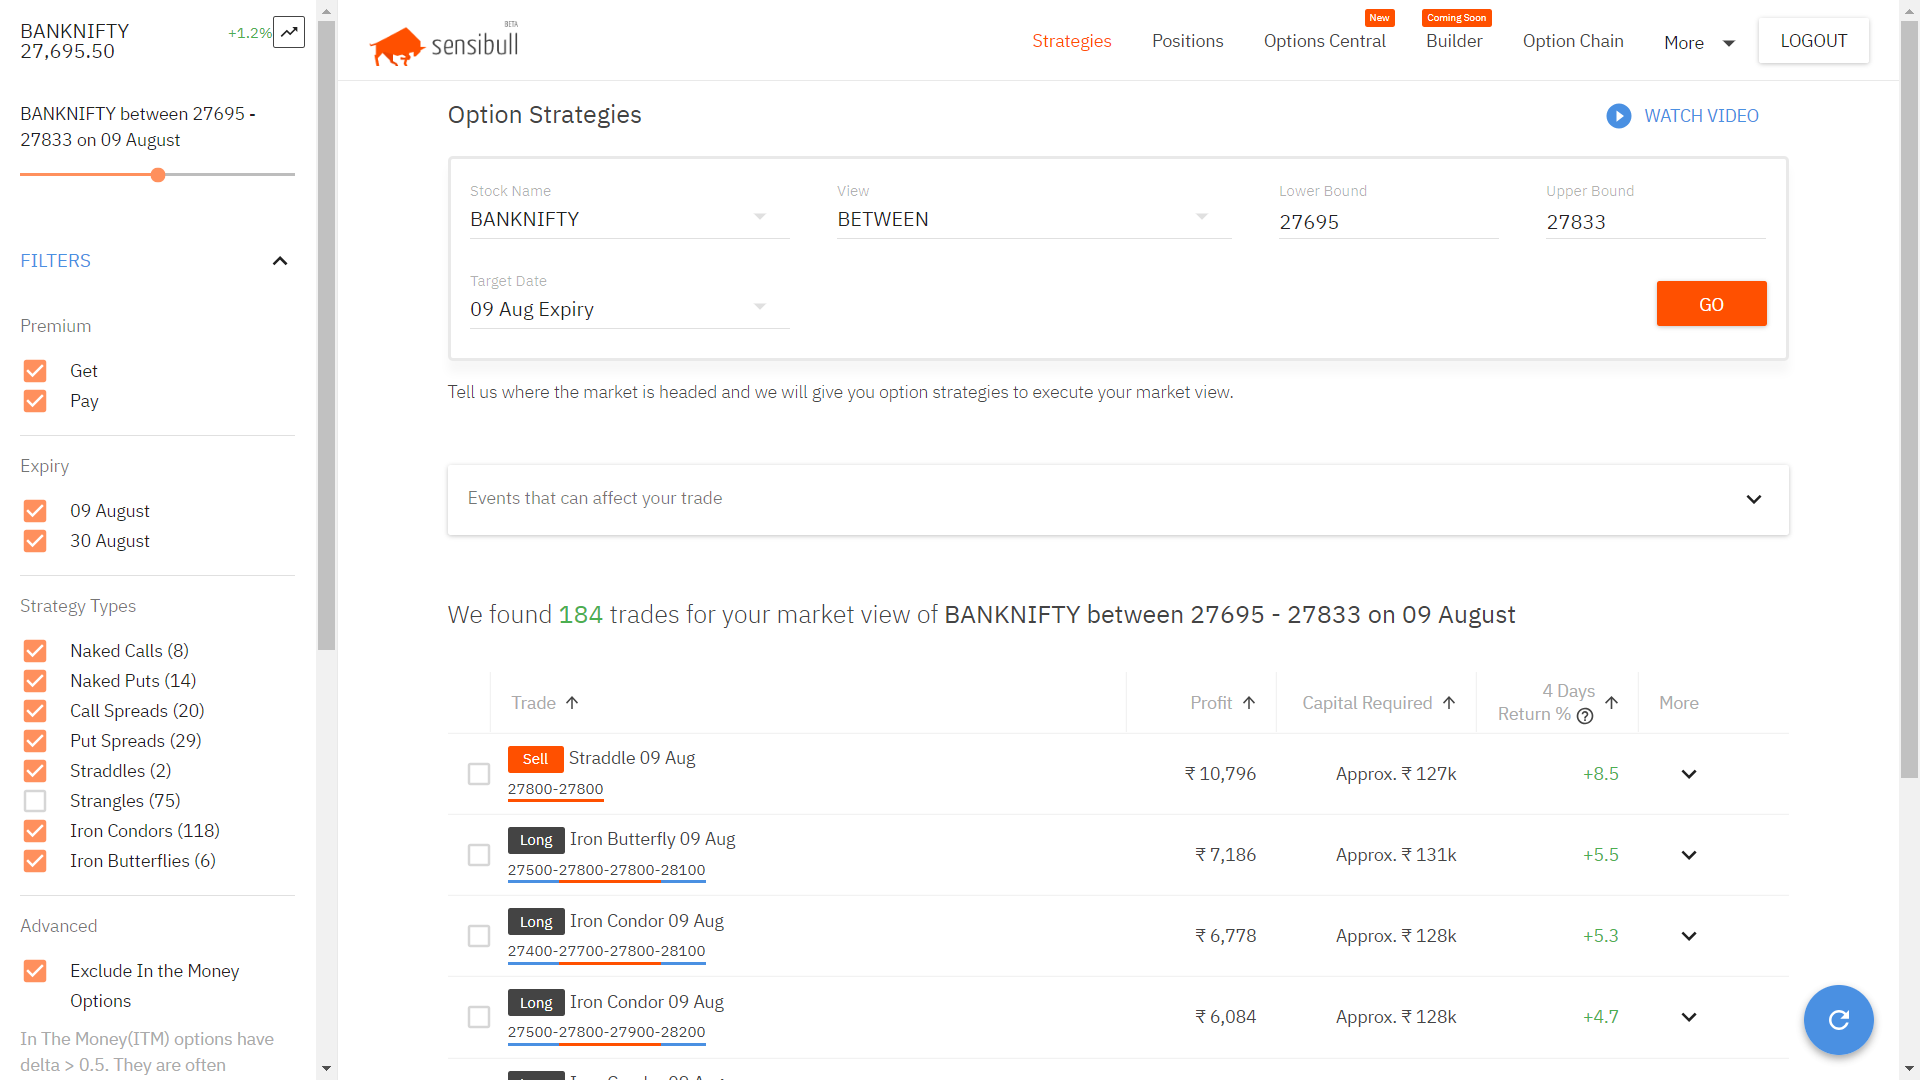Enable the Strangles (75) checkbox
Screen dimensions: 1920x1080
pos(35,801)
